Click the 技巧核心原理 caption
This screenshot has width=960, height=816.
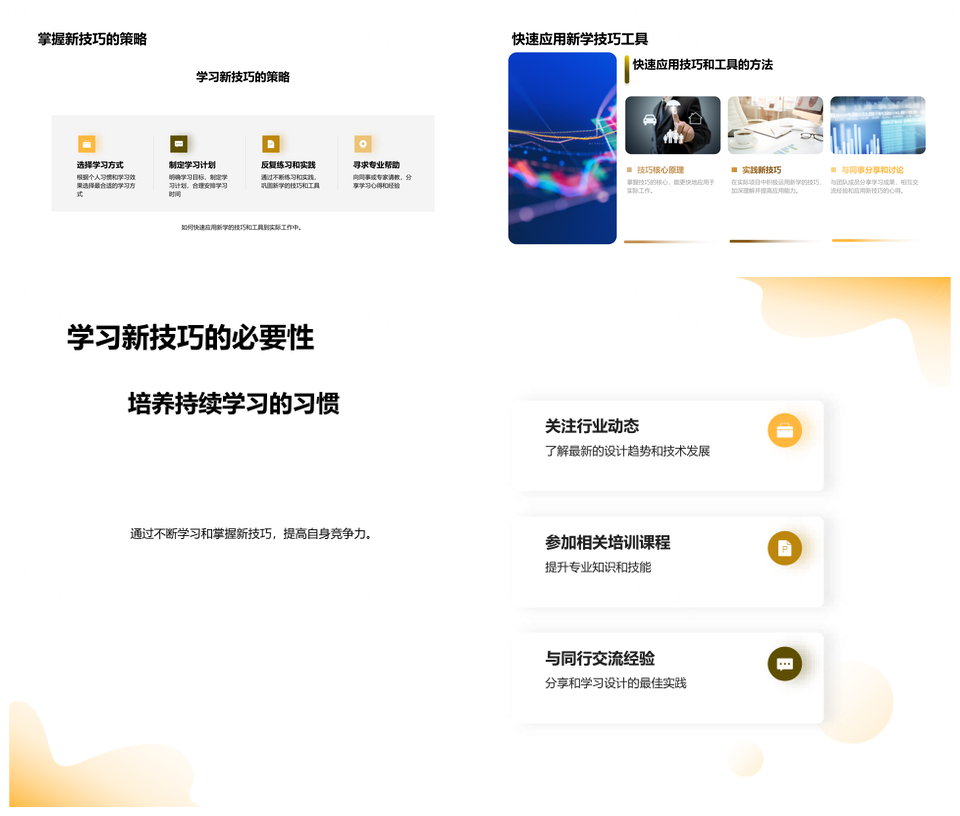pos(660,170)
